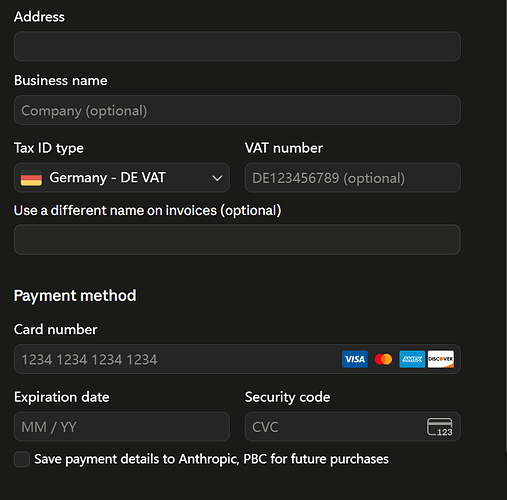Enable saving payment details checkbox
This screenshot has width=507, height=500.
click(22, 459)
